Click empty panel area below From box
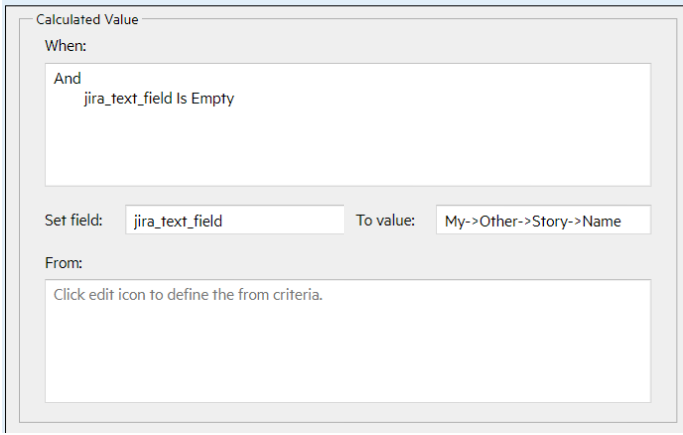The width and height of the screenshot is (683, 435). [346, 415]
